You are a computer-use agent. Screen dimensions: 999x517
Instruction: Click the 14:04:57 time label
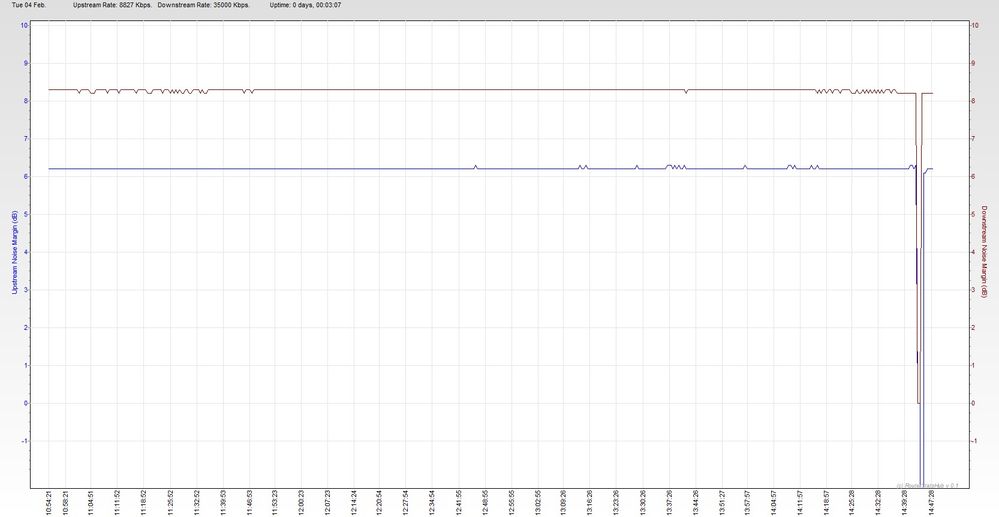pos(773,503)
